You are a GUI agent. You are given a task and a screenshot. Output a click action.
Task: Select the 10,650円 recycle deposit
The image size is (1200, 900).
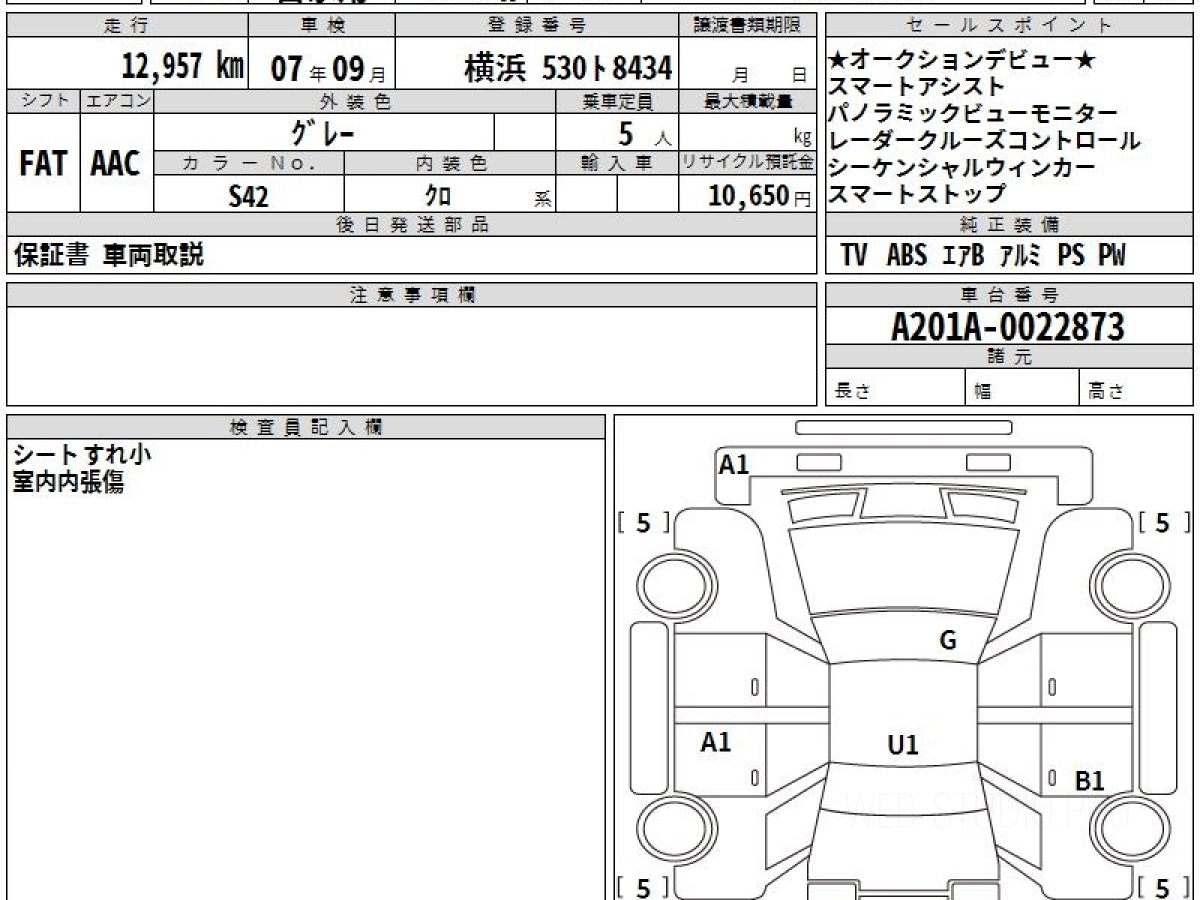[x=760, y=196]
